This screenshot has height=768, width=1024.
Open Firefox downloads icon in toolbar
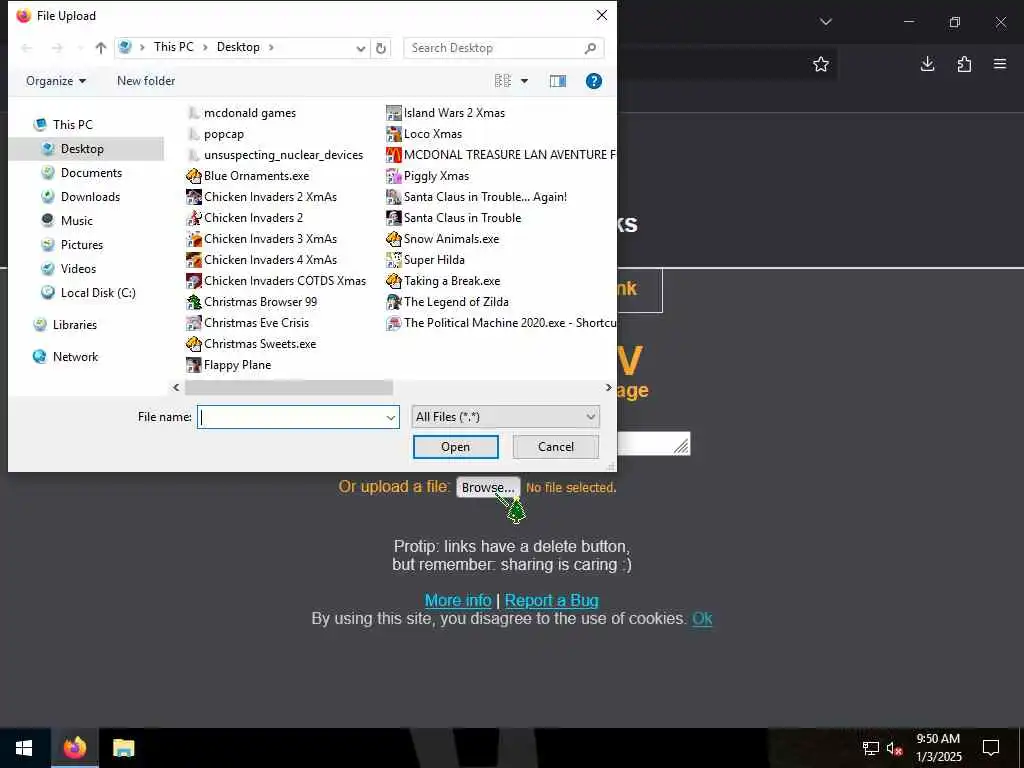click(x=927, y=64)
